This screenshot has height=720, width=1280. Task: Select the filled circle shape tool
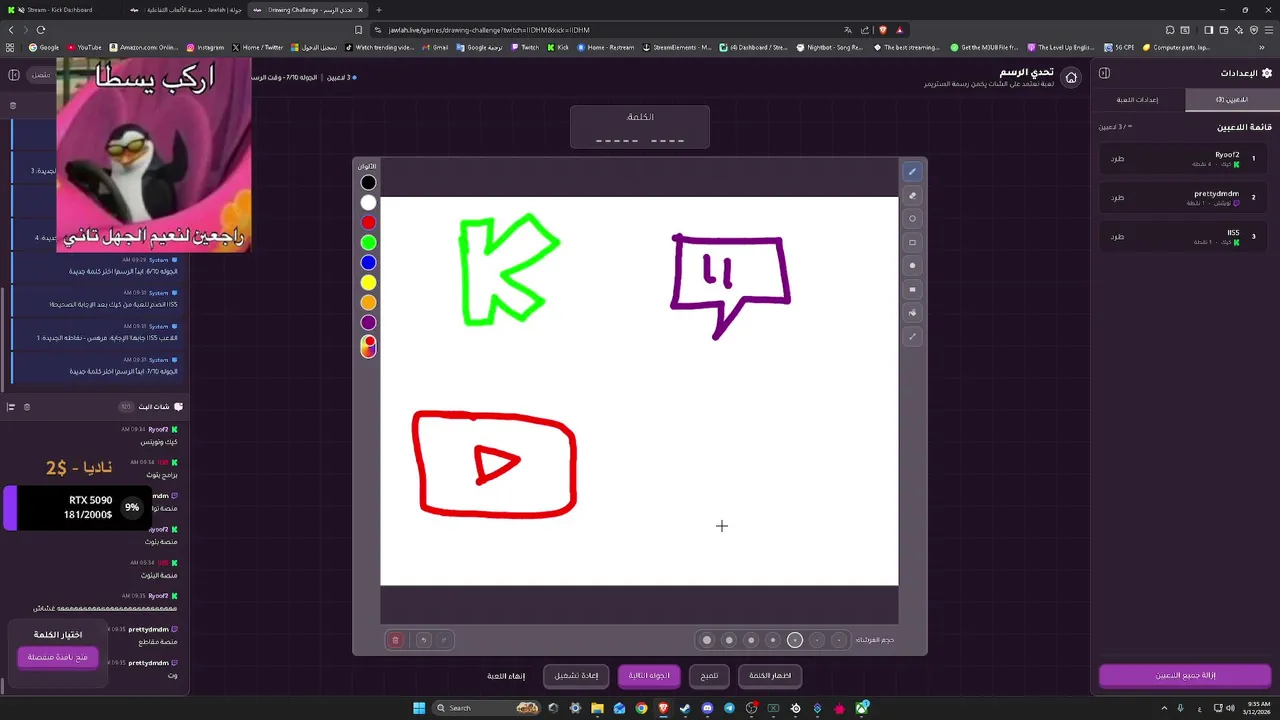pyautogui.click(x=912, y=266)
